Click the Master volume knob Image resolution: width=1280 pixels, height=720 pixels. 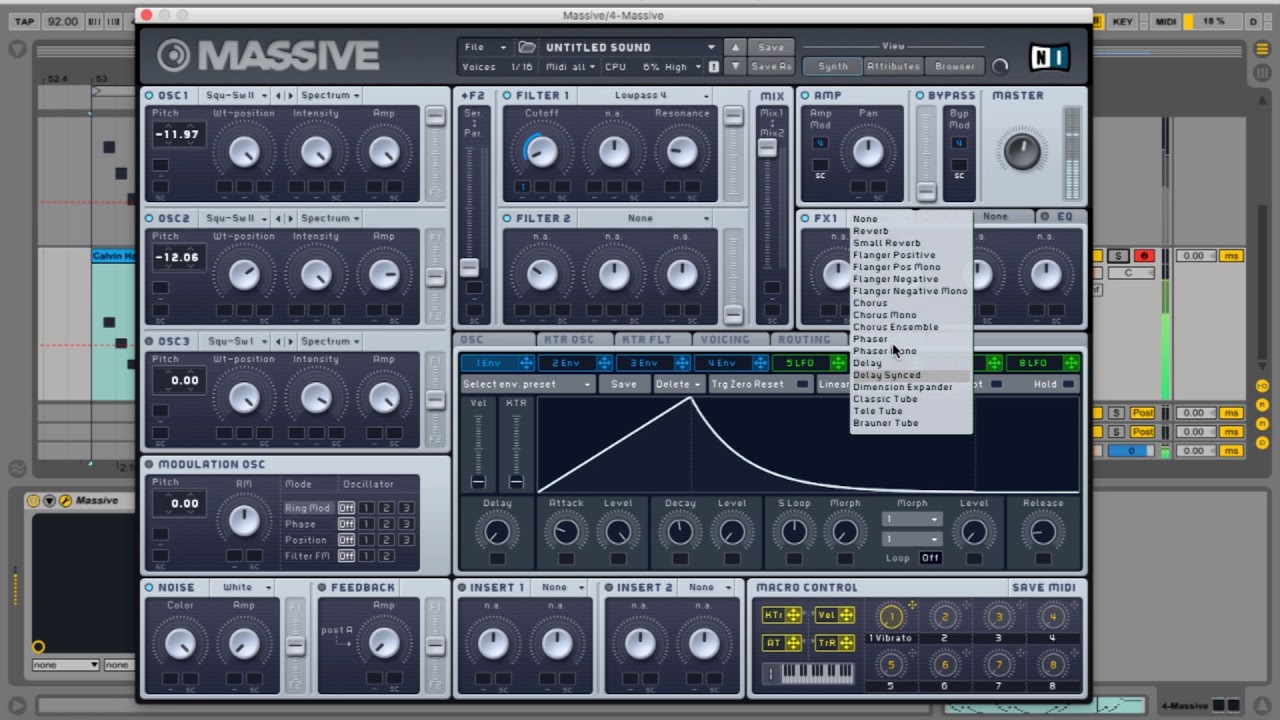click(x=1021, y=151)
